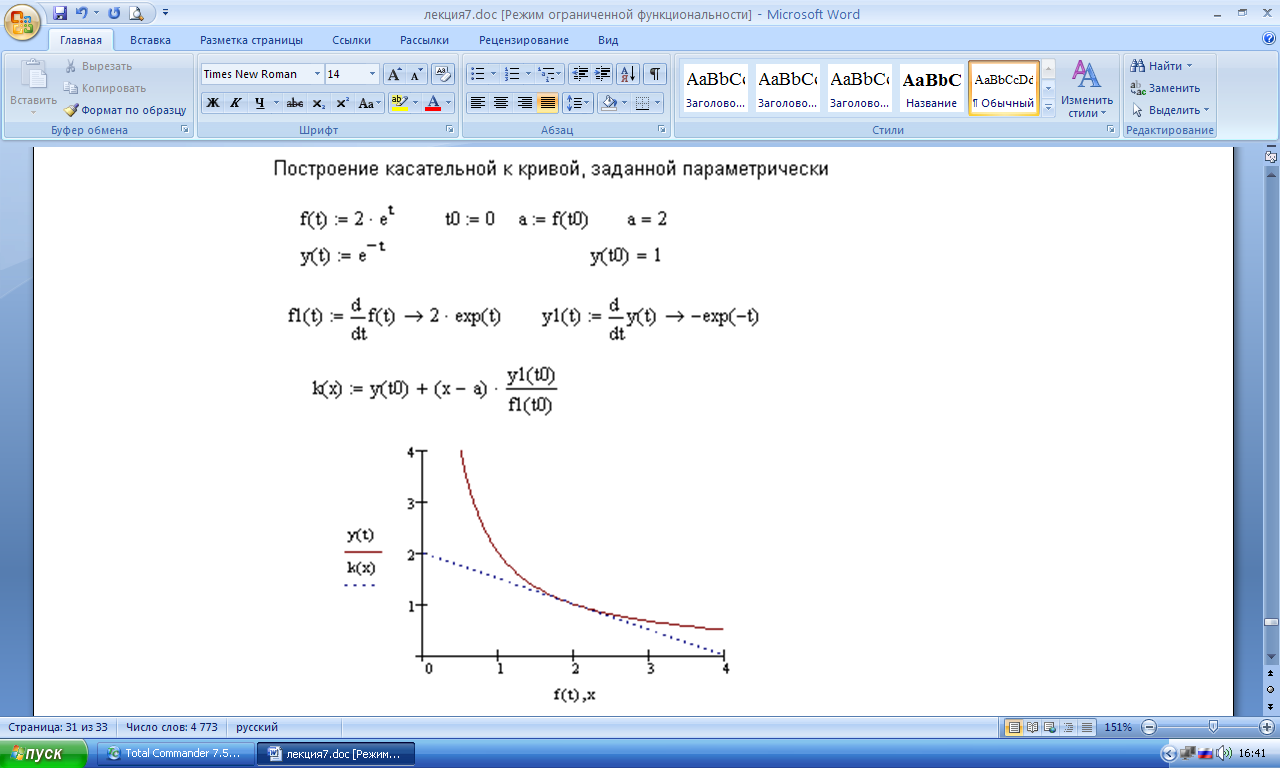1280x768 pixels.
Task: Click the zoom slider handle
Action: pyautogui.click(x=1212, y=727)
